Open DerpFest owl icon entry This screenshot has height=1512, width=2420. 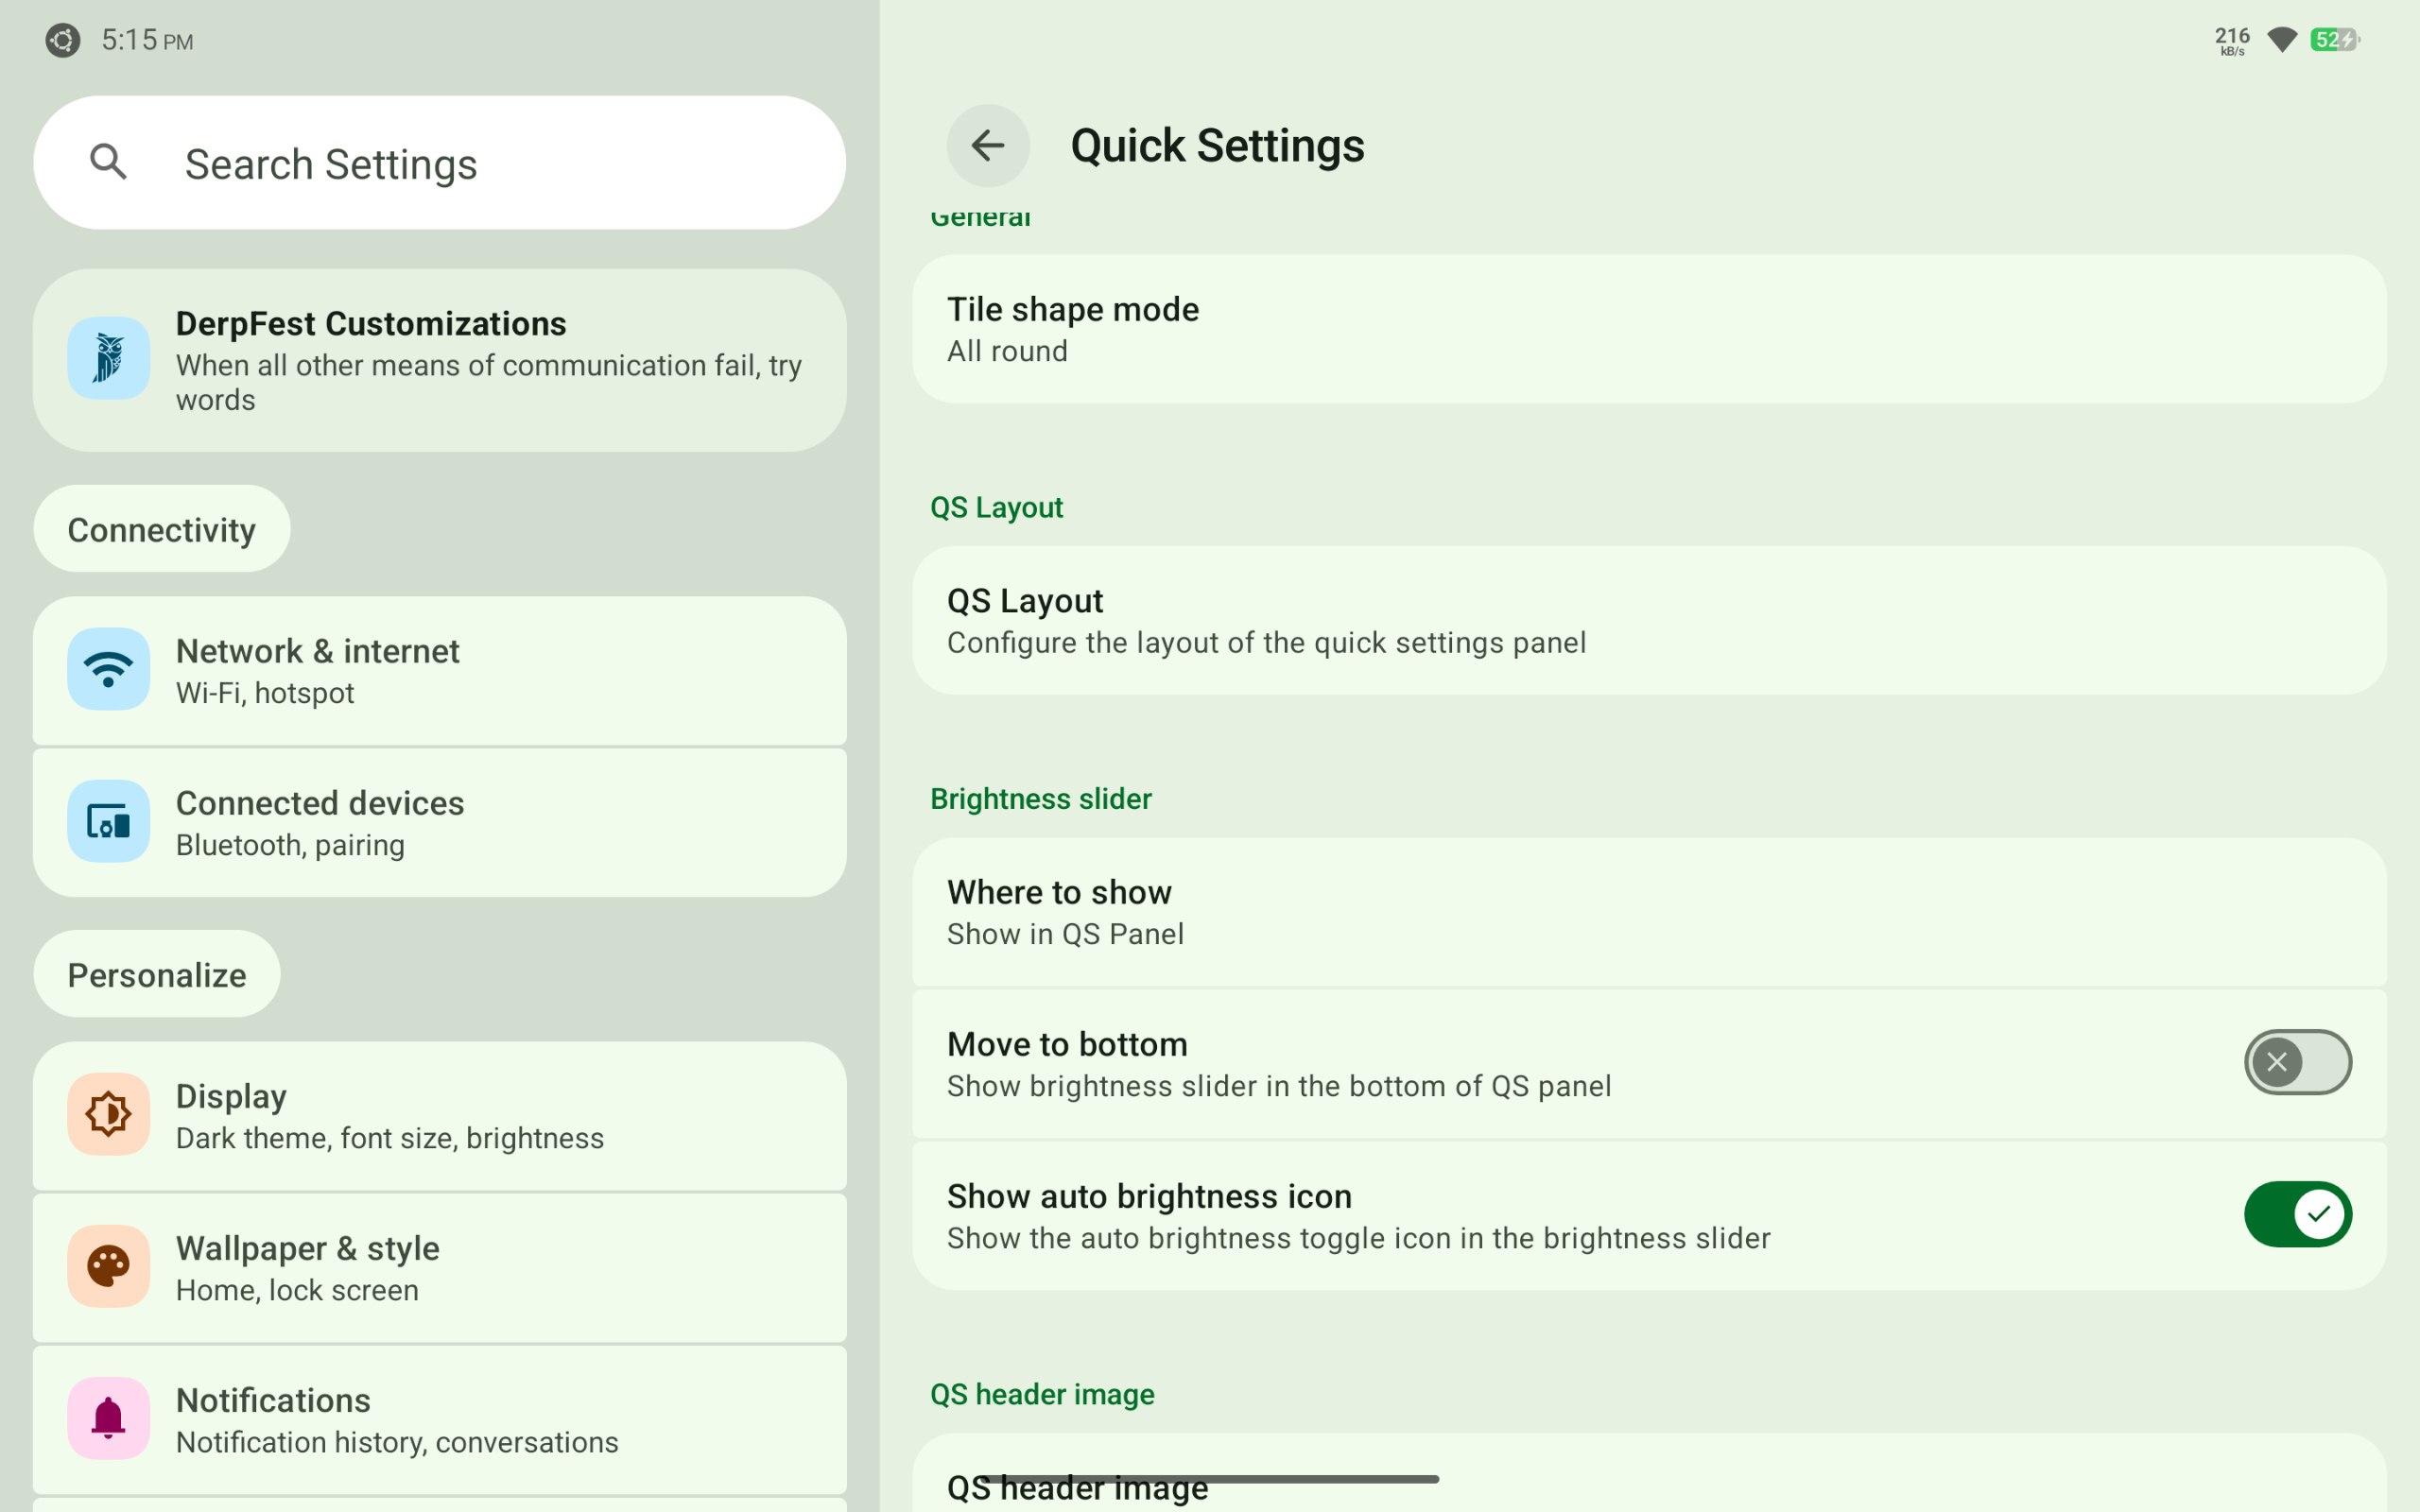108,359
